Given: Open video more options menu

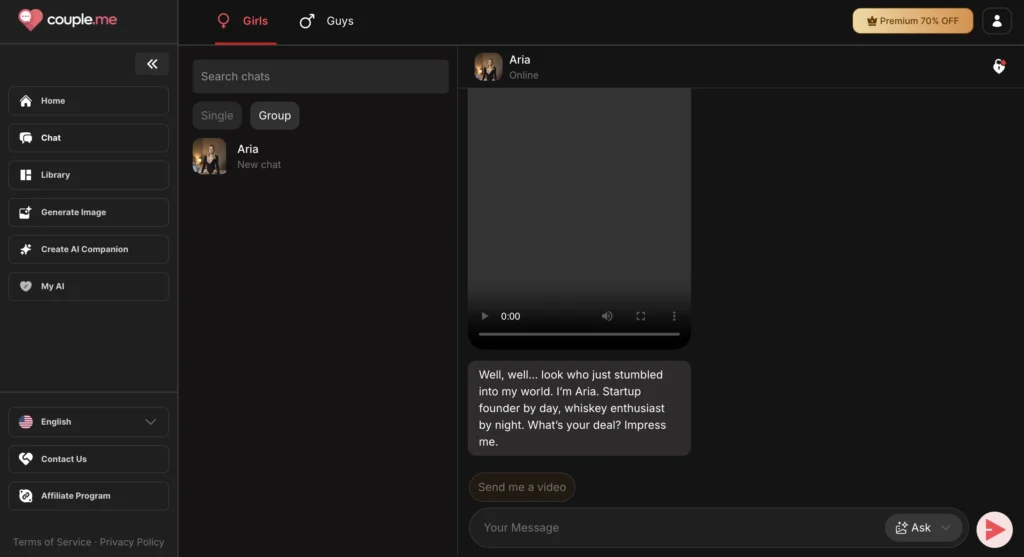Looking at the screenshot, I should pos(674,316).
